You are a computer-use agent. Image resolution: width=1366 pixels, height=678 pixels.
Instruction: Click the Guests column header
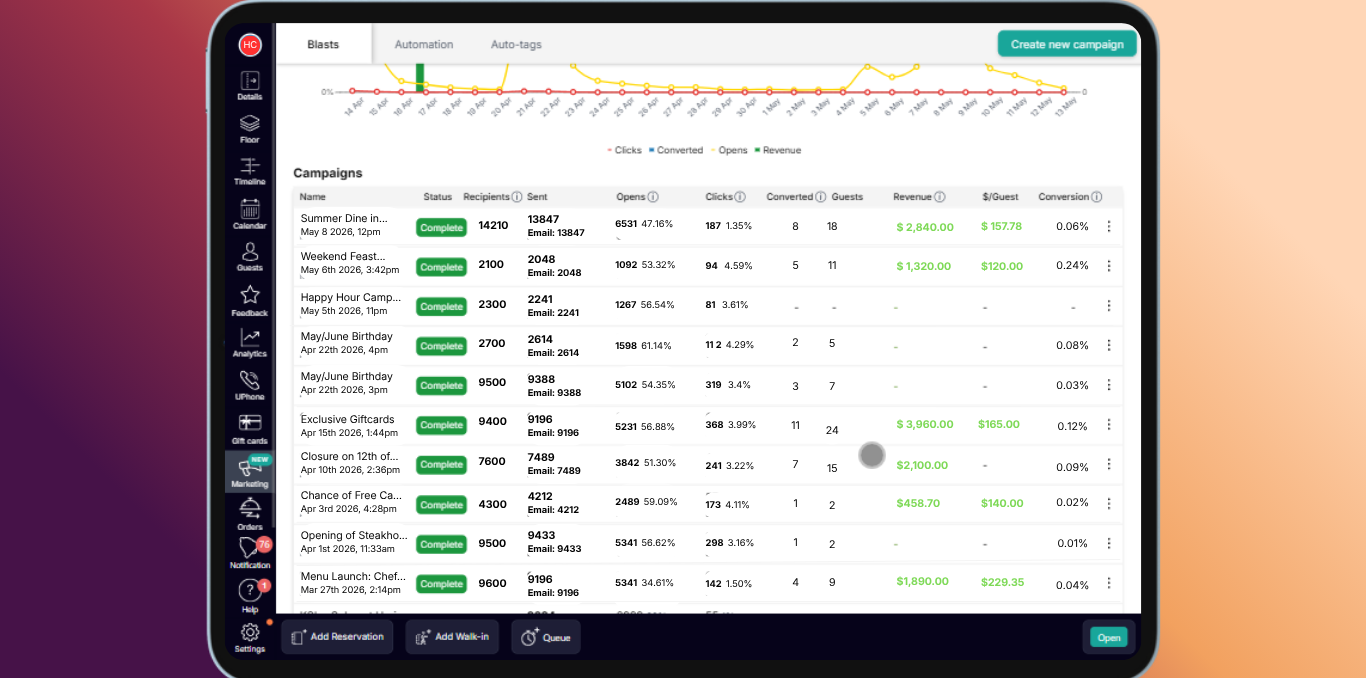[x=847, y=197]
